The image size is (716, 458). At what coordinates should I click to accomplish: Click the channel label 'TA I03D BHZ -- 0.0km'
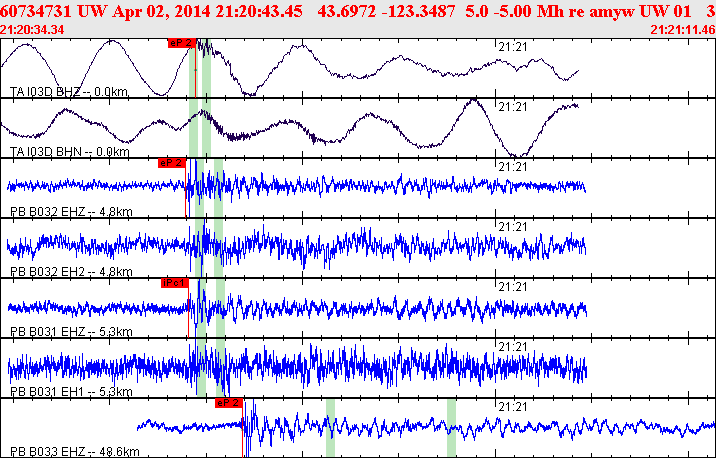click(69, 92)
